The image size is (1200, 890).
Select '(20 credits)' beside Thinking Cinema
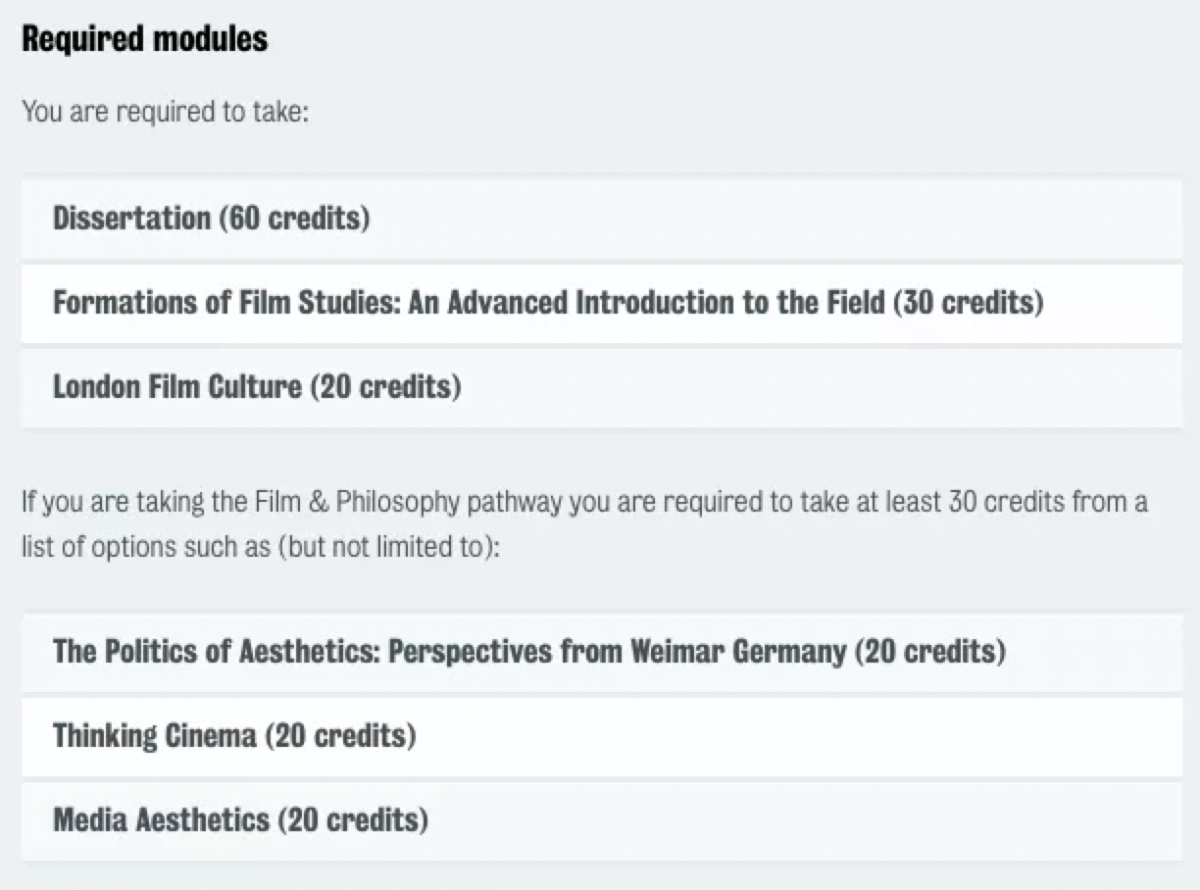click(x=340, y=737)
